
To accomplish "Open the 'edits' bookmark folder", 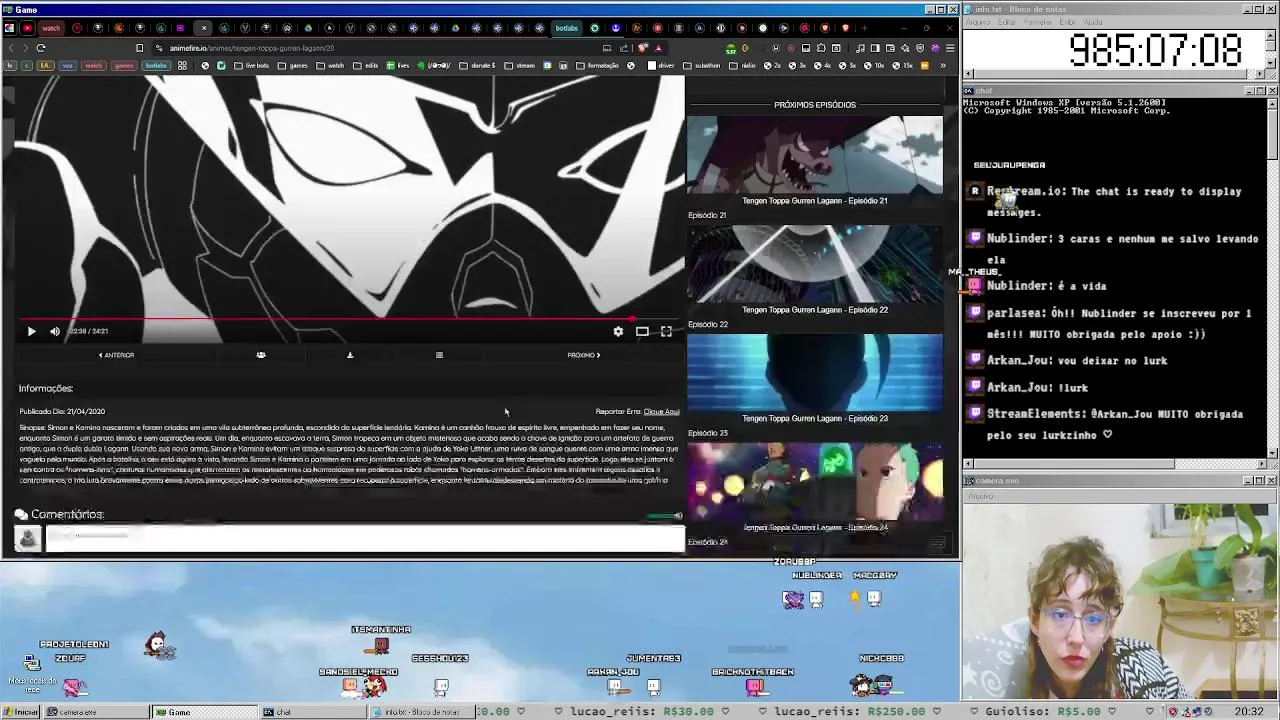I will tap(365, 66).
